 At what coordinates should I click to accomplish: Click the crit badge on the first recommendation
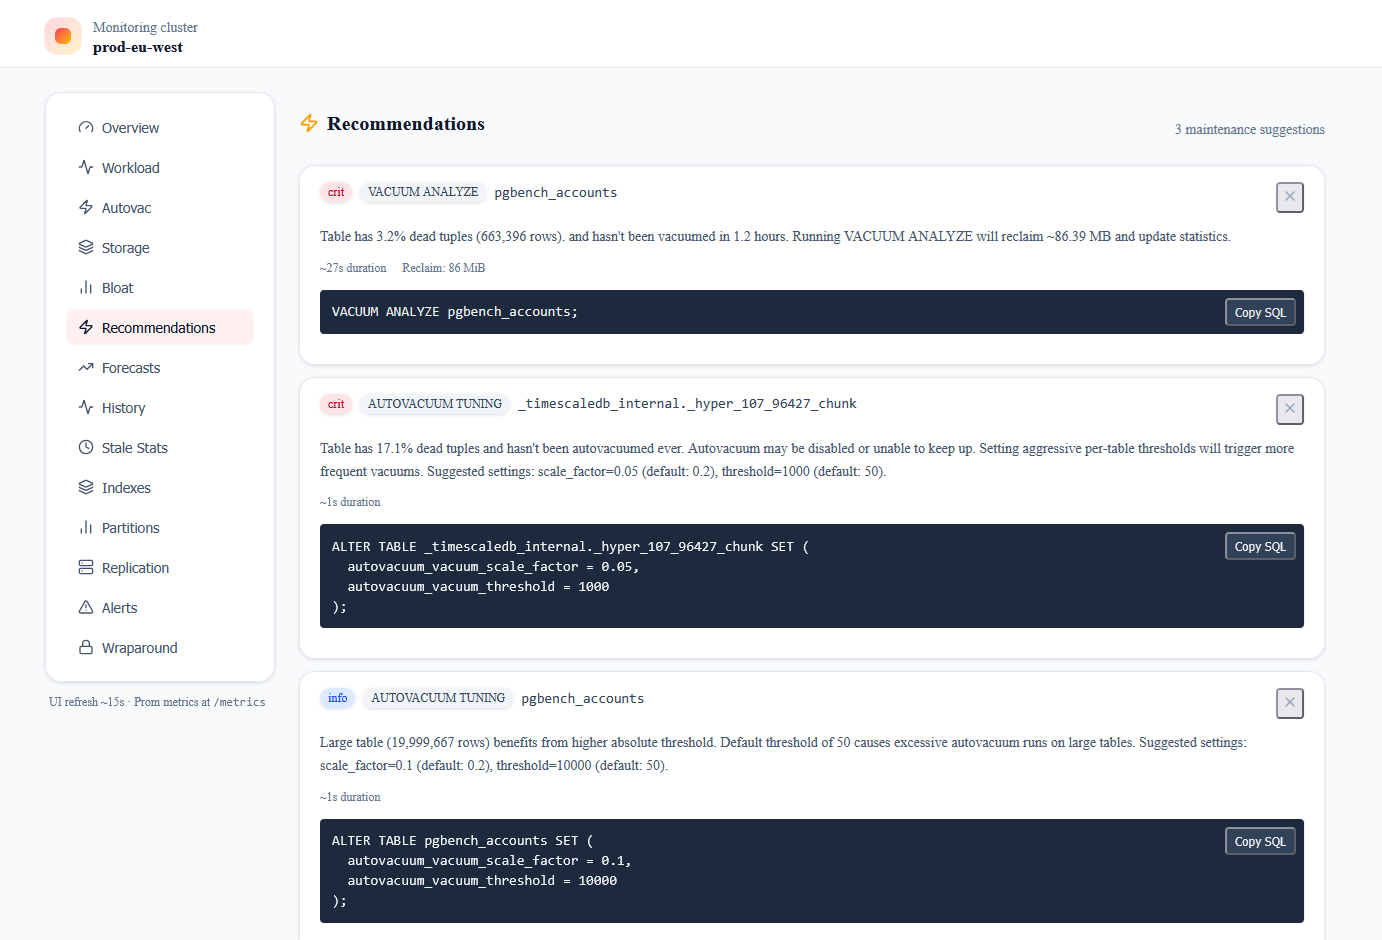point(336,192)
